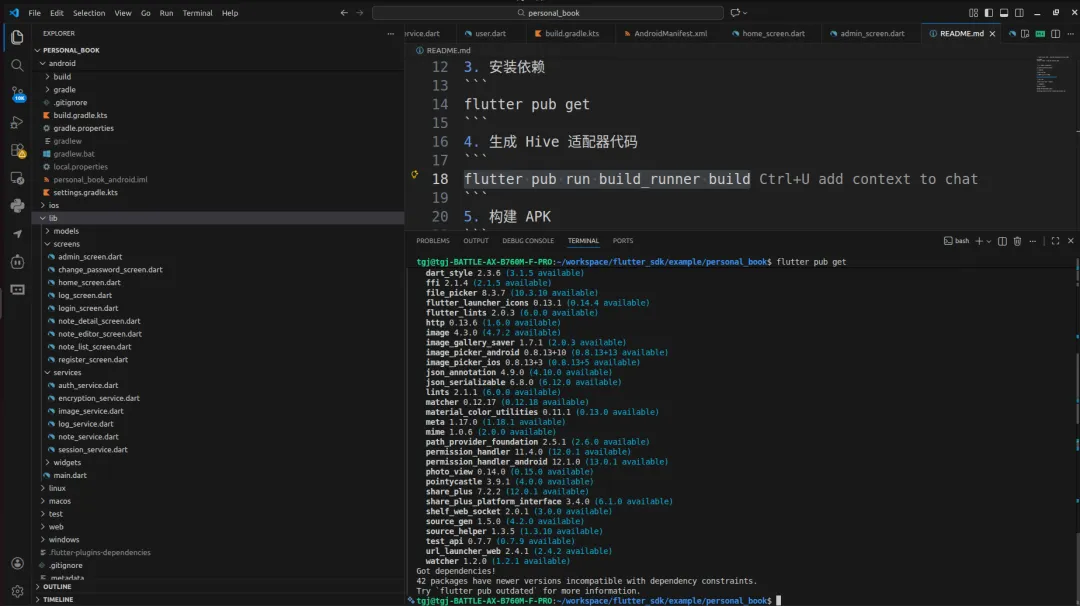Open editor More Actions ellipsis

1070,33
